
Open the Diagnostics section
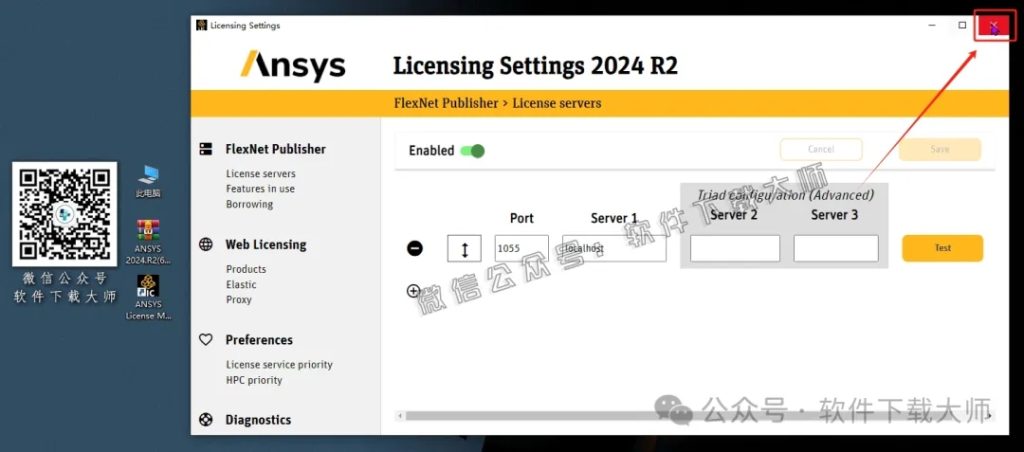(x=258, y=419)
